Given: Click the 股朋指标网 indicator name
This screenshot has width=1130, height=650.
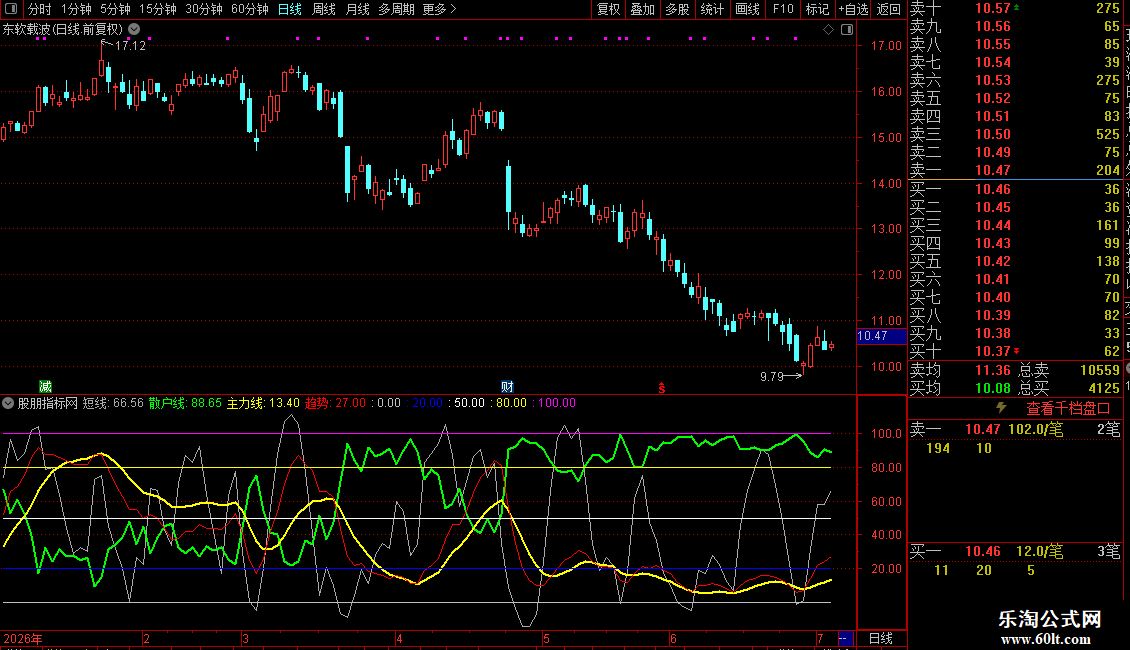Looking at the screenshot, I should coord(48,403).
